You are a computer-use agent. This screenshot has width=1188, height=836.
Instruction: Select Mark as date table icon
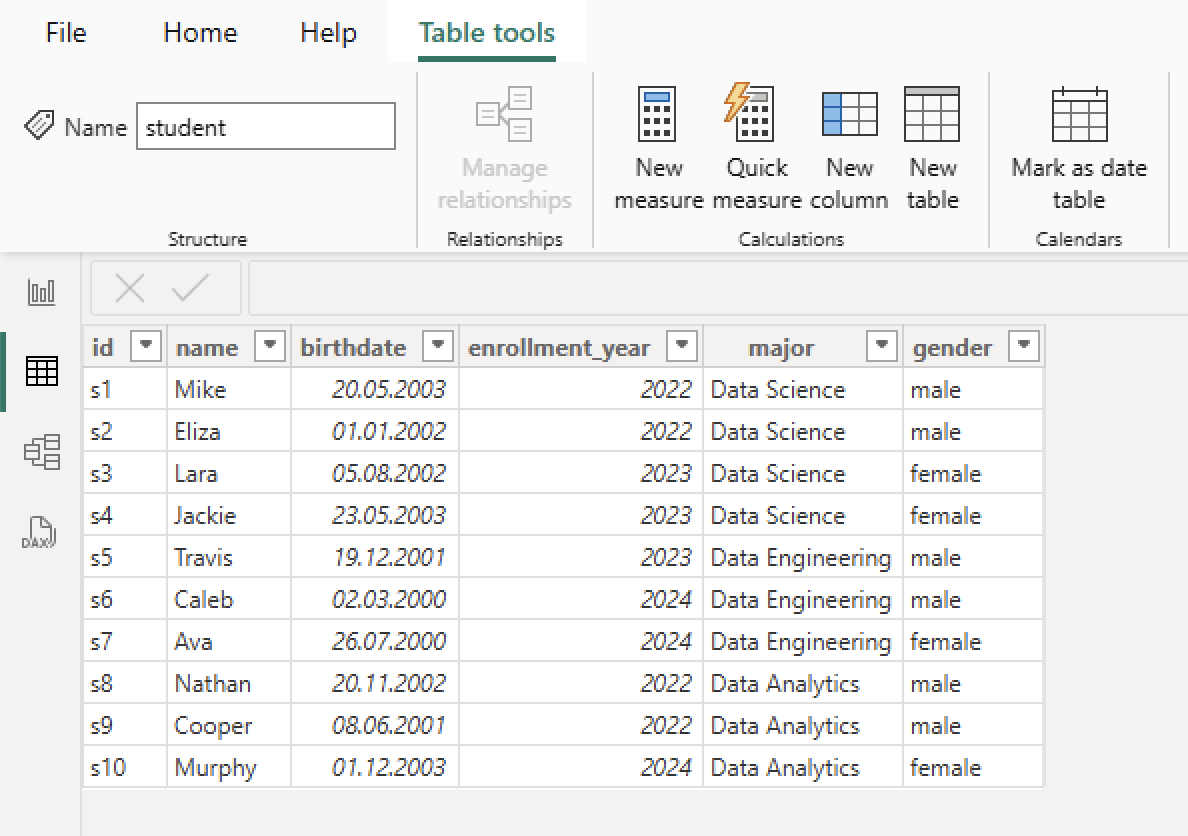click(1079, 114)
